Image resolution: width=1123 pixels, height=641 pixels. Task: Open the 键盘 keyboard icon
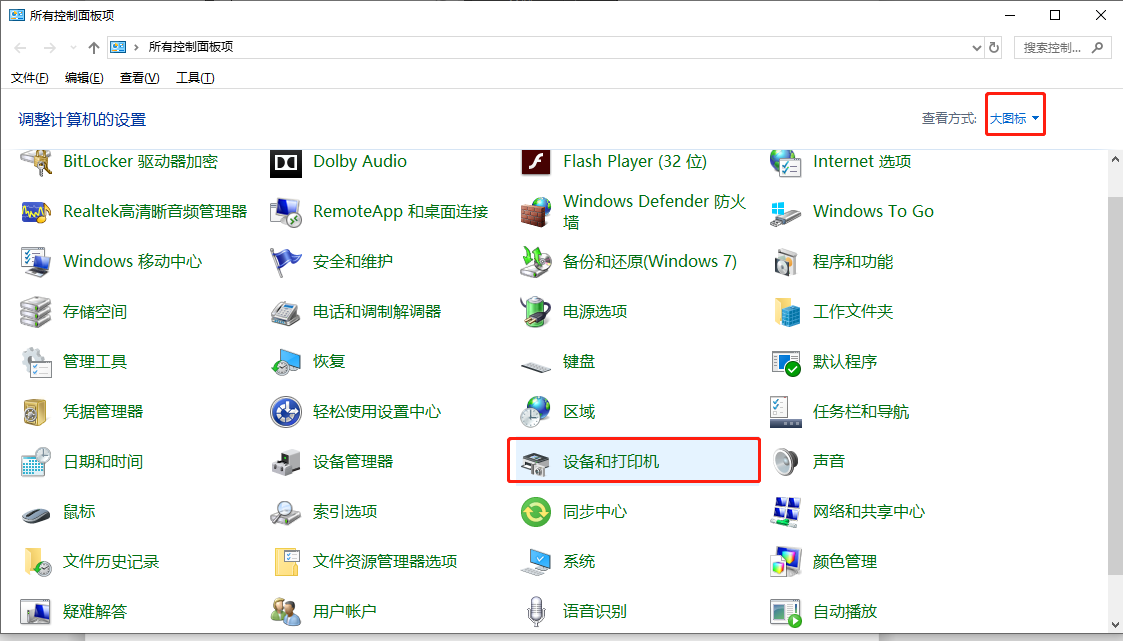pyautogui.click(x=535, y=366)
